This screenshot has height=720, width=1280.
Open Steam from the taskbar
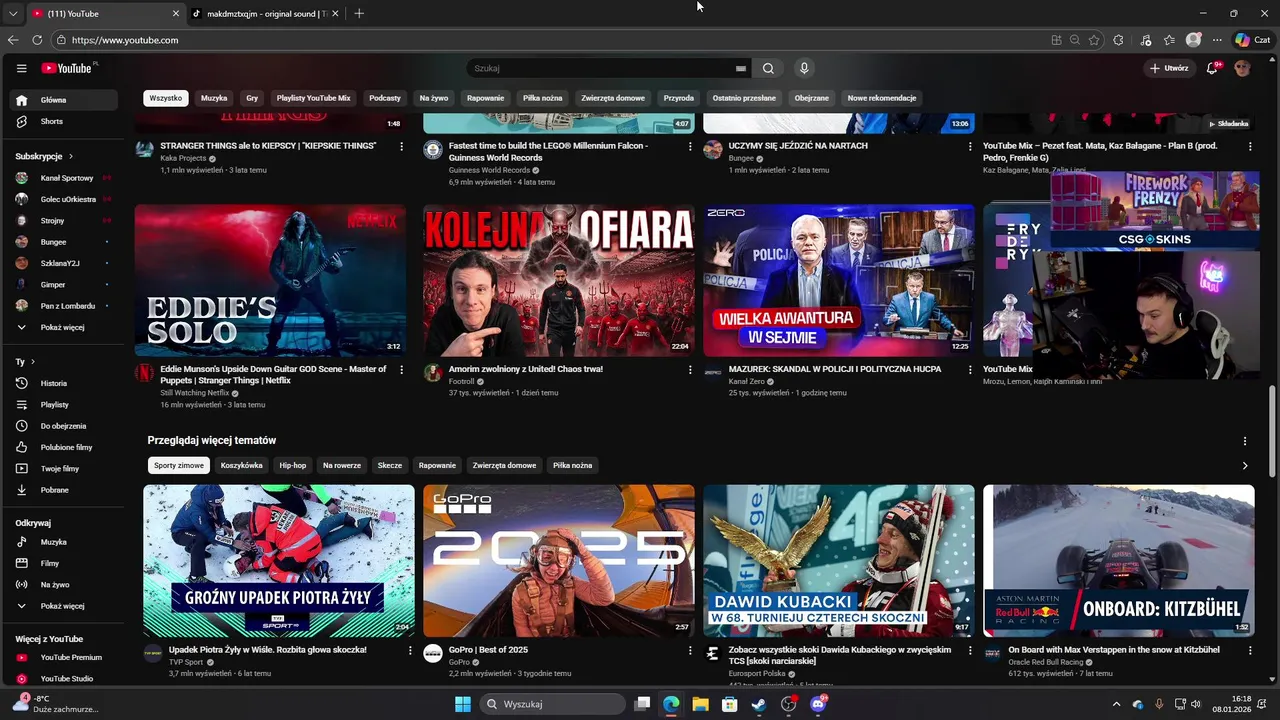pyautogui.click(x=759, y=704)
